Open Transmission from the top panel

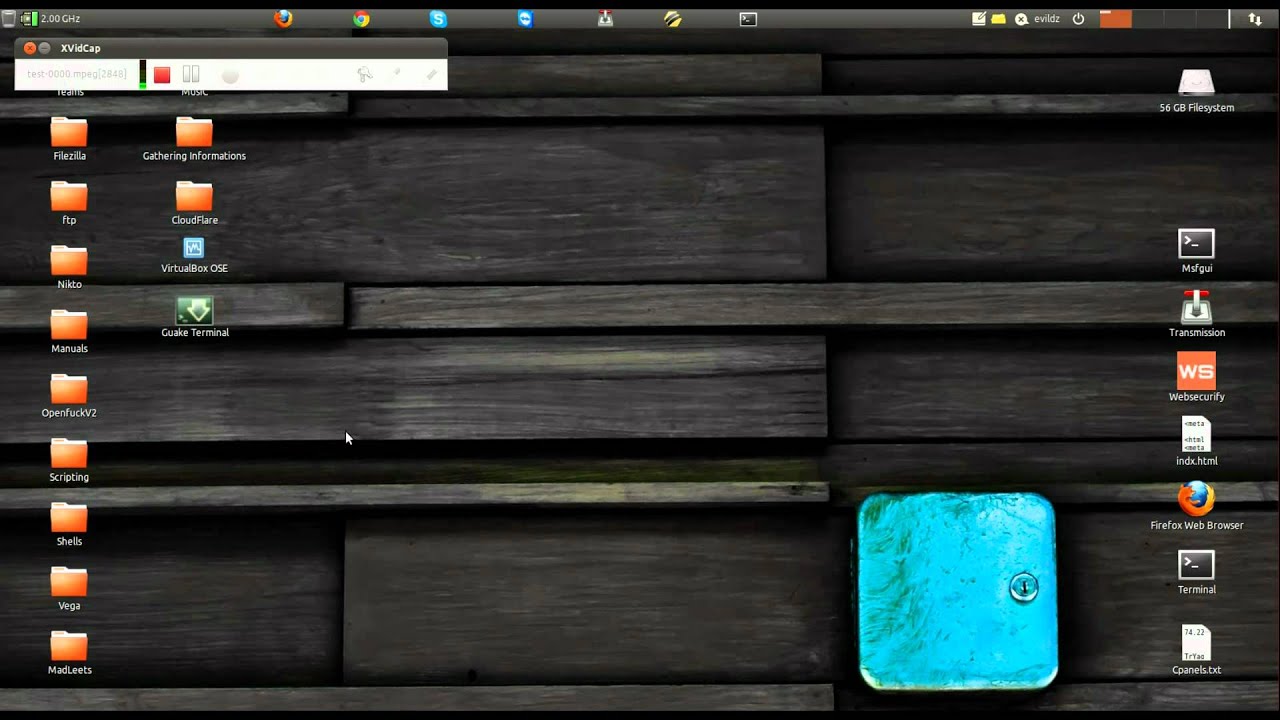pos(605,18)
